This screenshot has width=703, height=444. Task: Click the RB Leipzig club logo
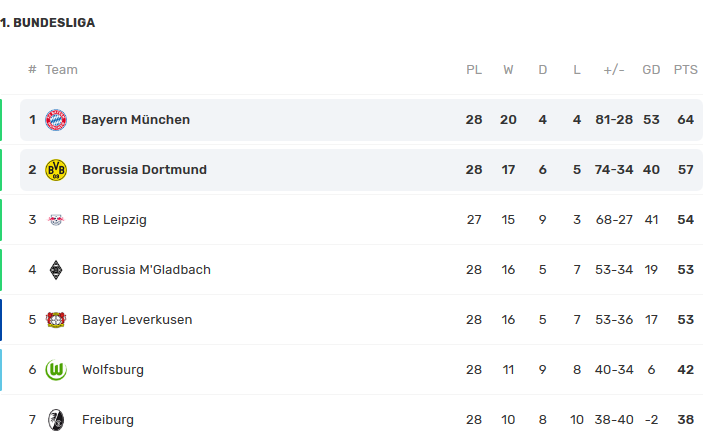(x=56, y=220)
